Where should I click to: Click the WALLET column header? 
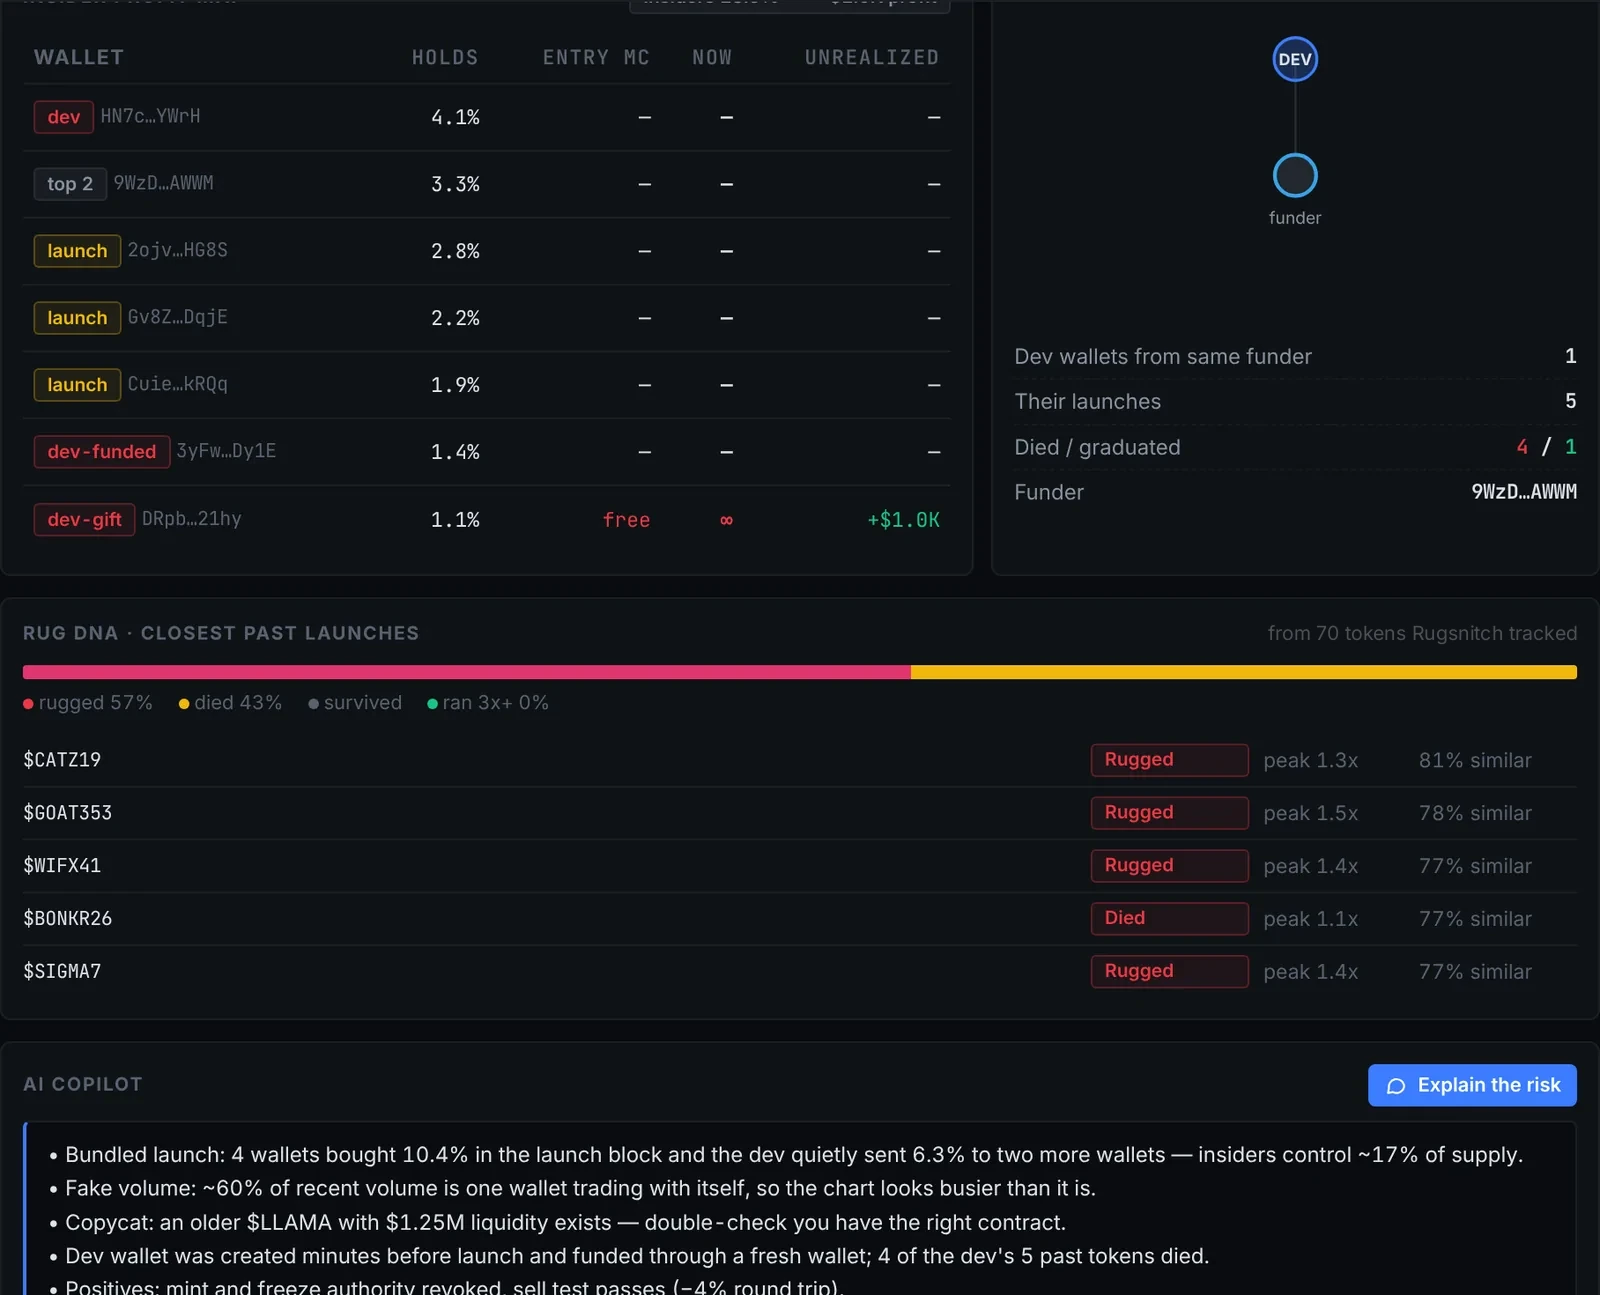79,57
